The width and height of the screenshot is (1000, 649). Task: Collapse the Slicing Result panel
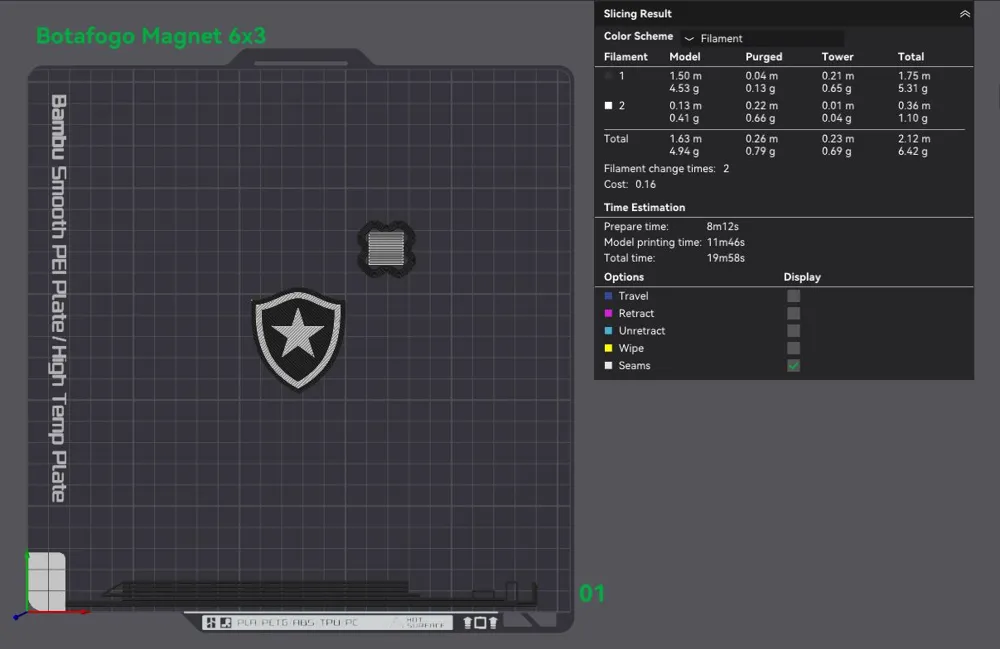point(964,13)
